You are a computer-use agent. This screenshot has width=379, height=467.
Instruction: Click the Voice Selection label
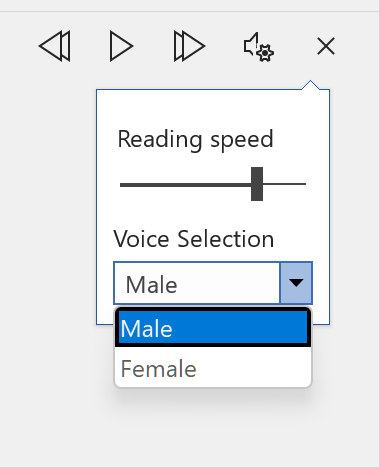193,239
